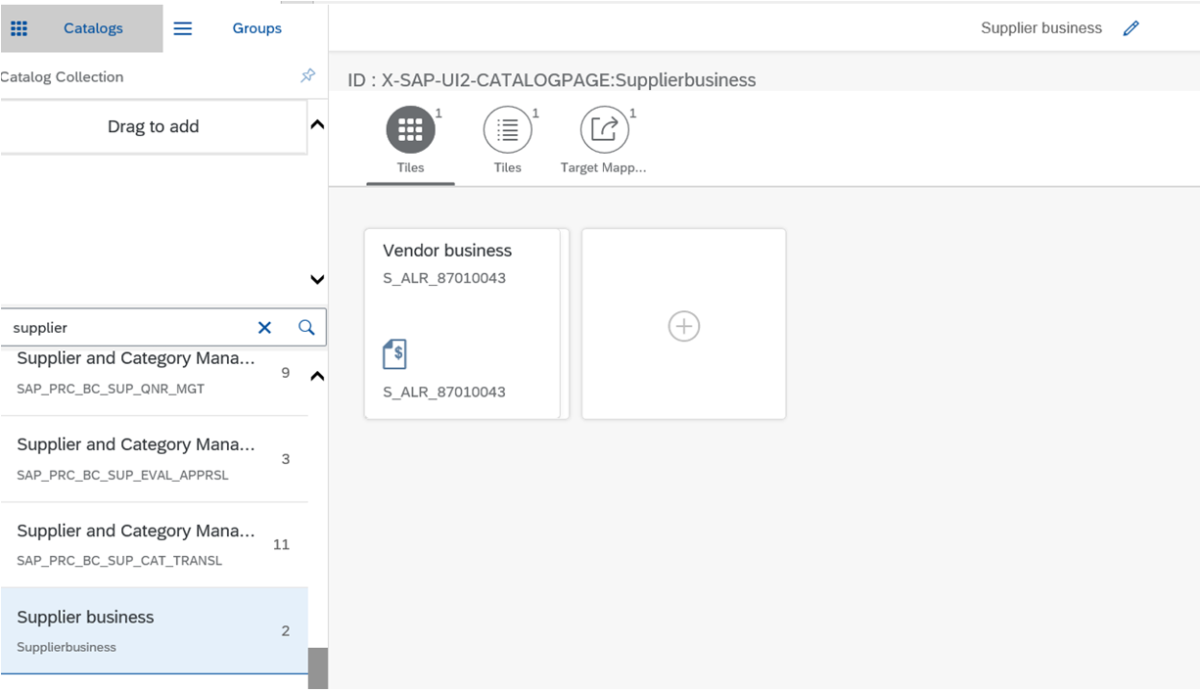The image size is (1200, 693).
Task: Select the SAP_PRC_BC_SUP_CAT_TRANSL catalog entry
Action: click(x=140, y=543)
